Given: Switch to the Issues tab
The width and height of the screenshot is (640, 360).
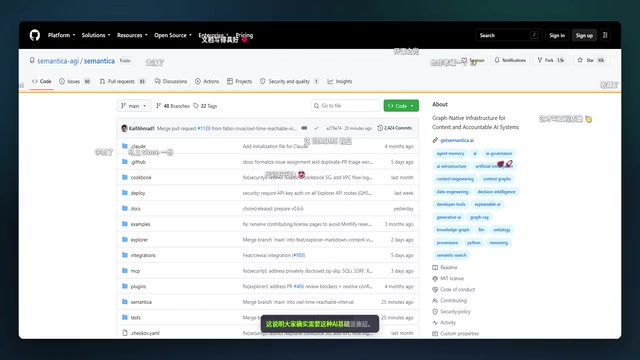Looking at the screenshot, I should click(75, 81).
